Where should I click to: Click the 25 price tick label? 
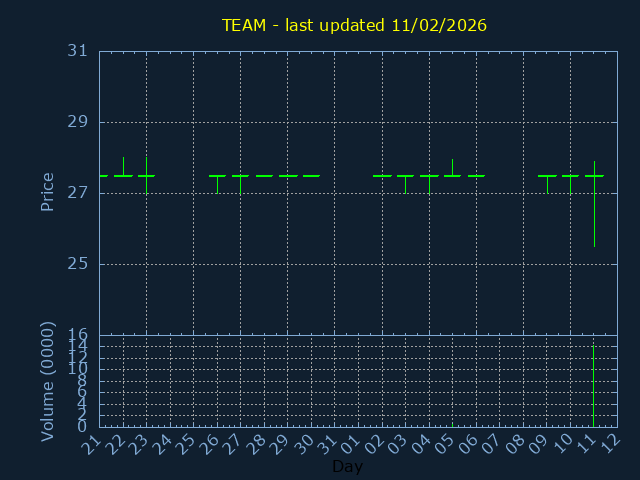click(78, 264)
